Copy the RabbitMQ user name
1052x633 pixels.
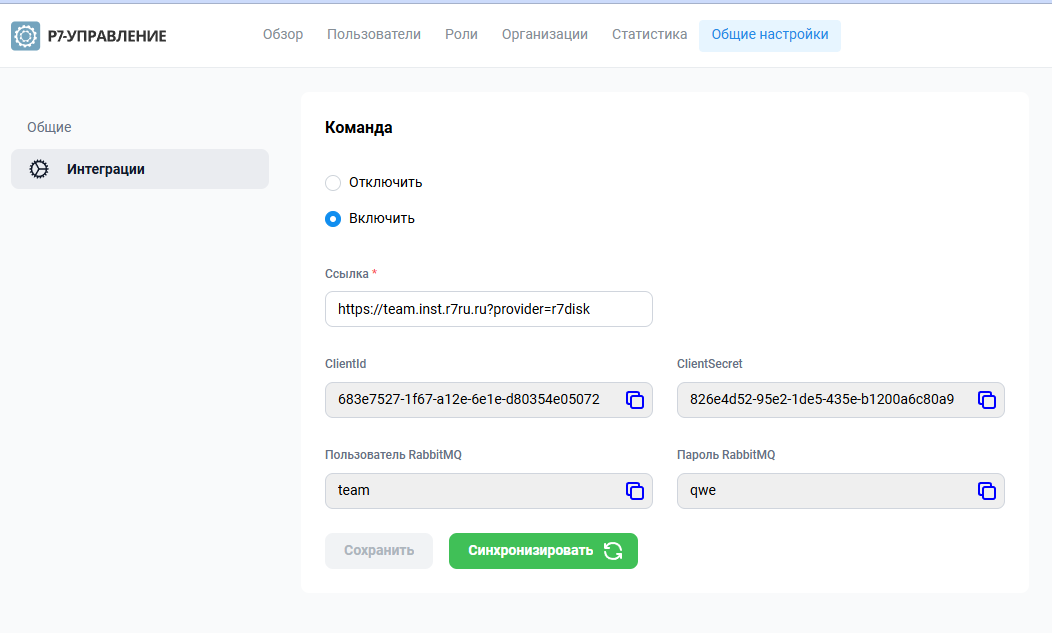point(634,491)
